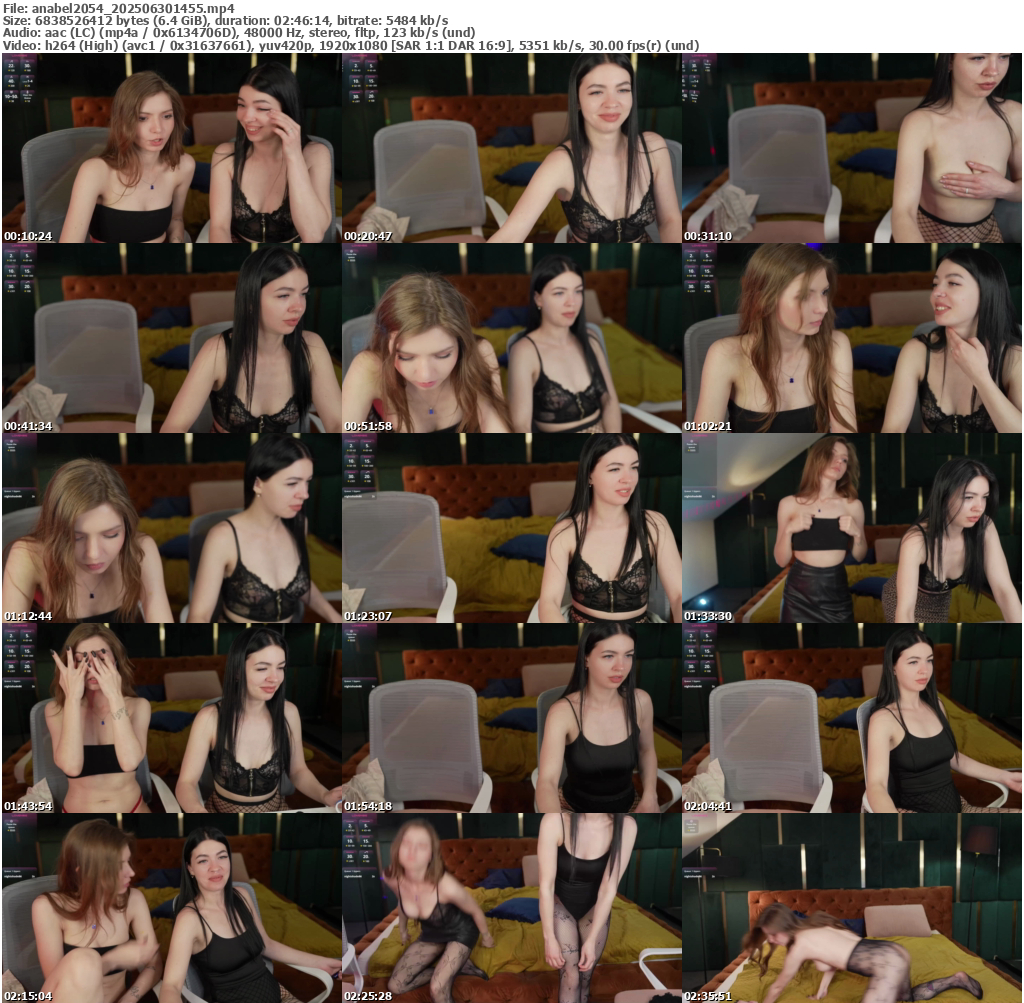Click the thumbnail marked 01:23:07
The height and width of the screenshot is (1003, 1024).
tap(511, 528)
